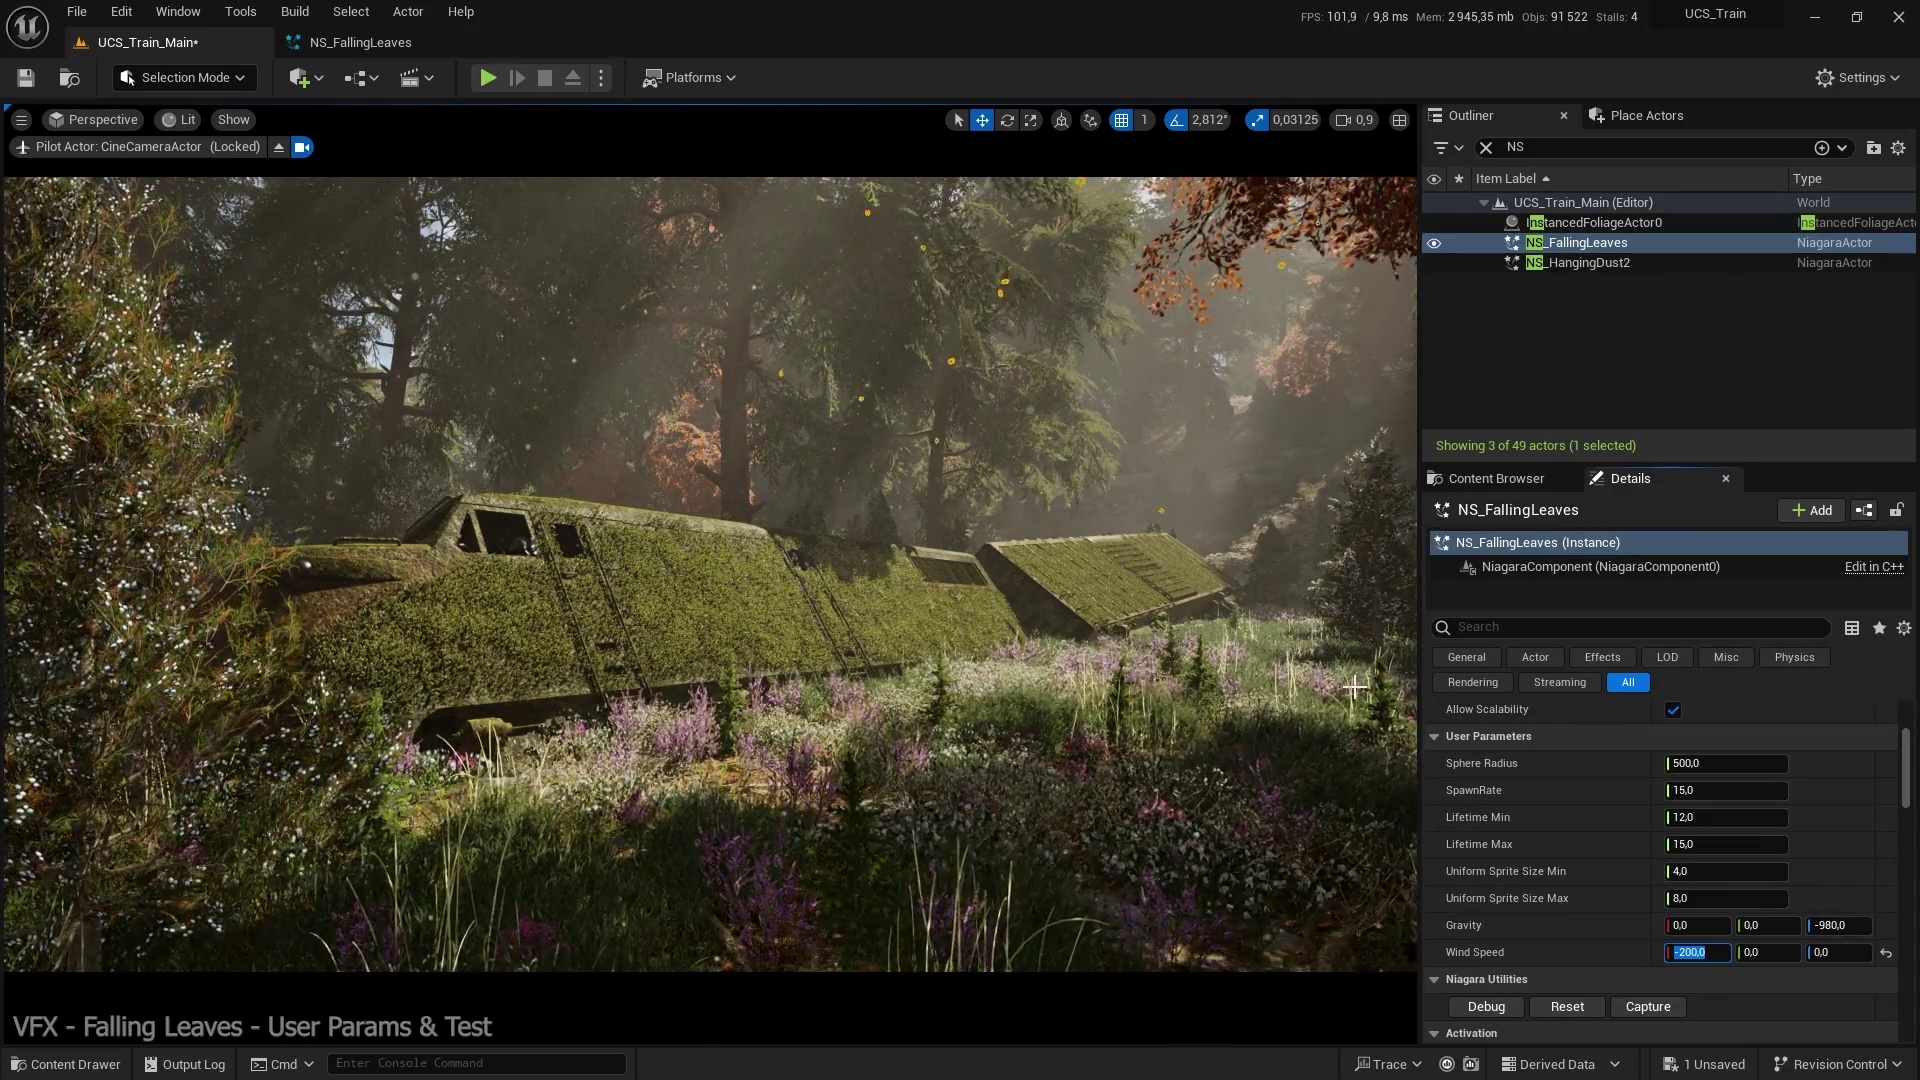Click the Outliner add-folder icon
The image size is (1920, 1080).
(x=1873, y=148)
